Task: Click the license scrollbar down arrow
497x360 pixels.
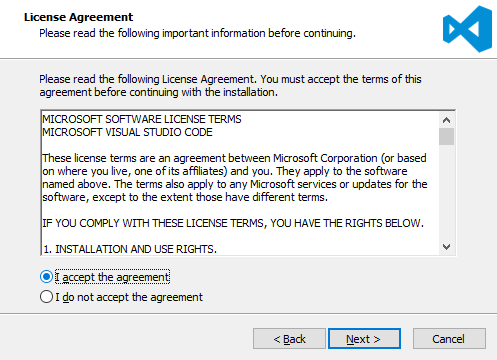Action: (x=446, y=247)
